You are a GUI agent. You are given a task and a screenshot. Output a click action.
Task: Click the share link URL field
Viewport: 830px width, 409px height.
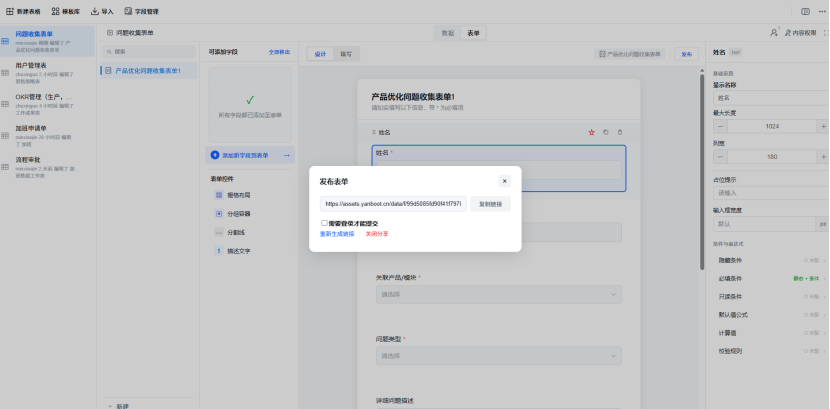coord(393,204)
